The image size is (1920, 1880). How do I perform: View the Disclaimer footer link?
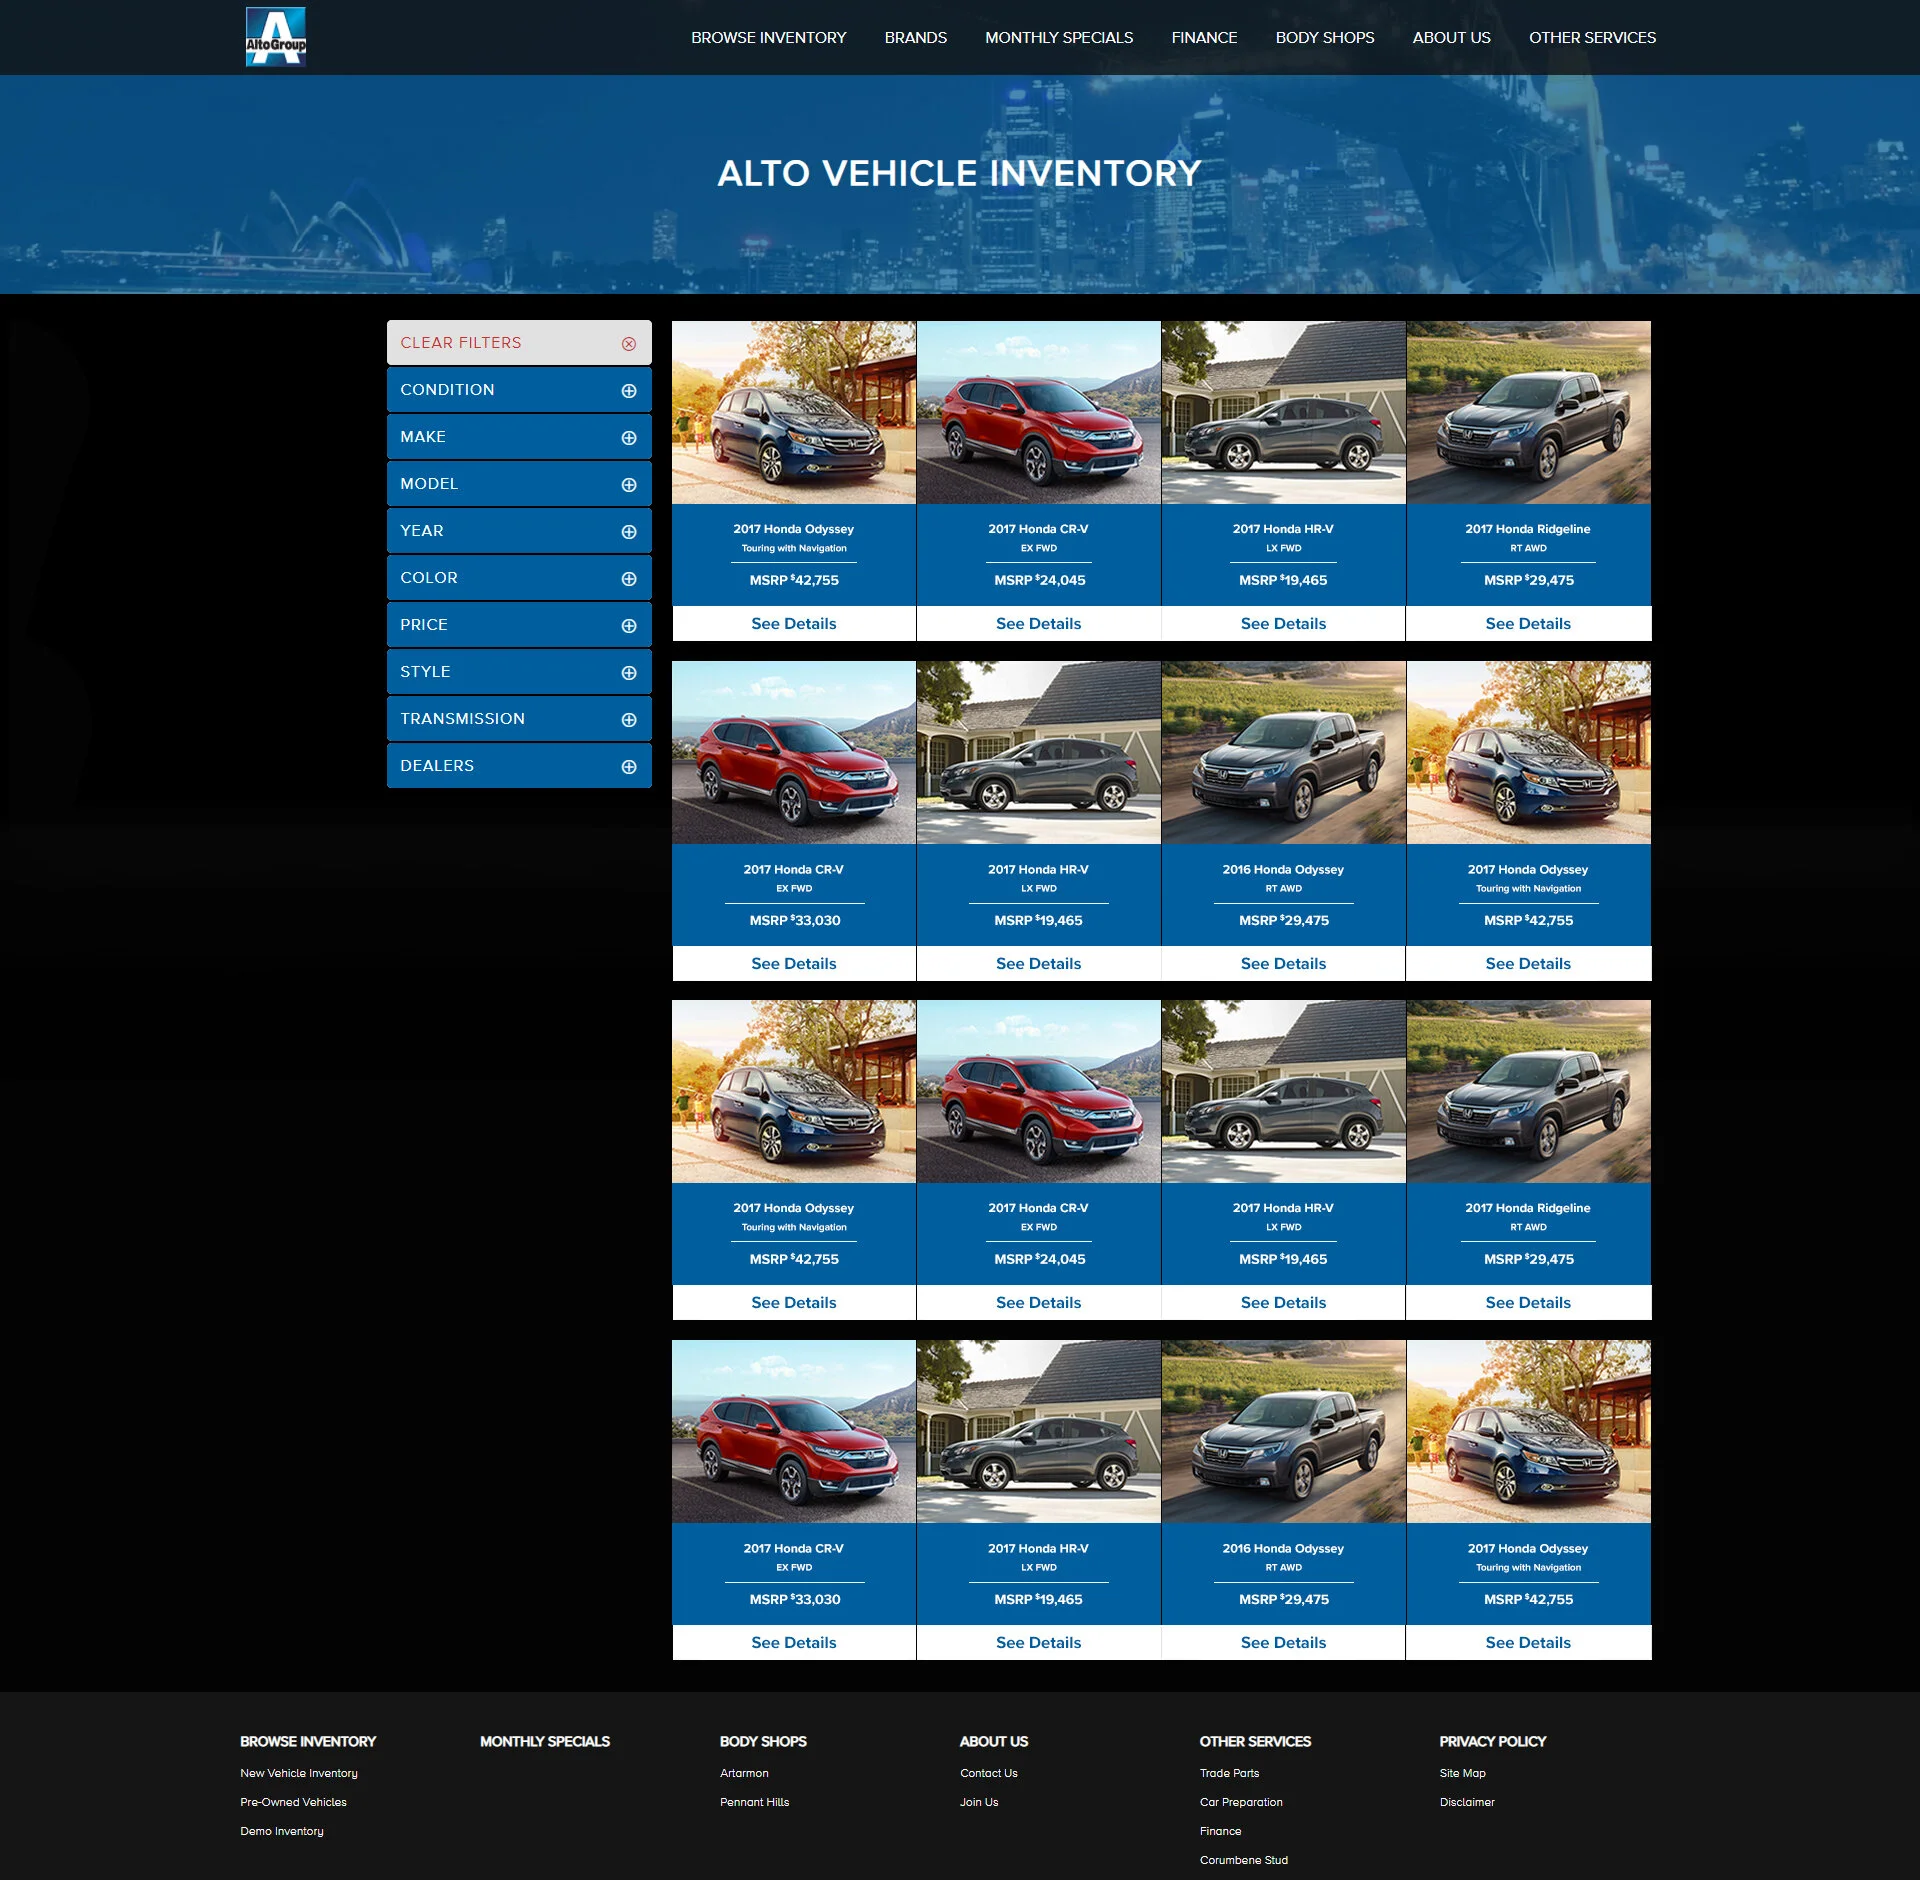point(1467,1803)
